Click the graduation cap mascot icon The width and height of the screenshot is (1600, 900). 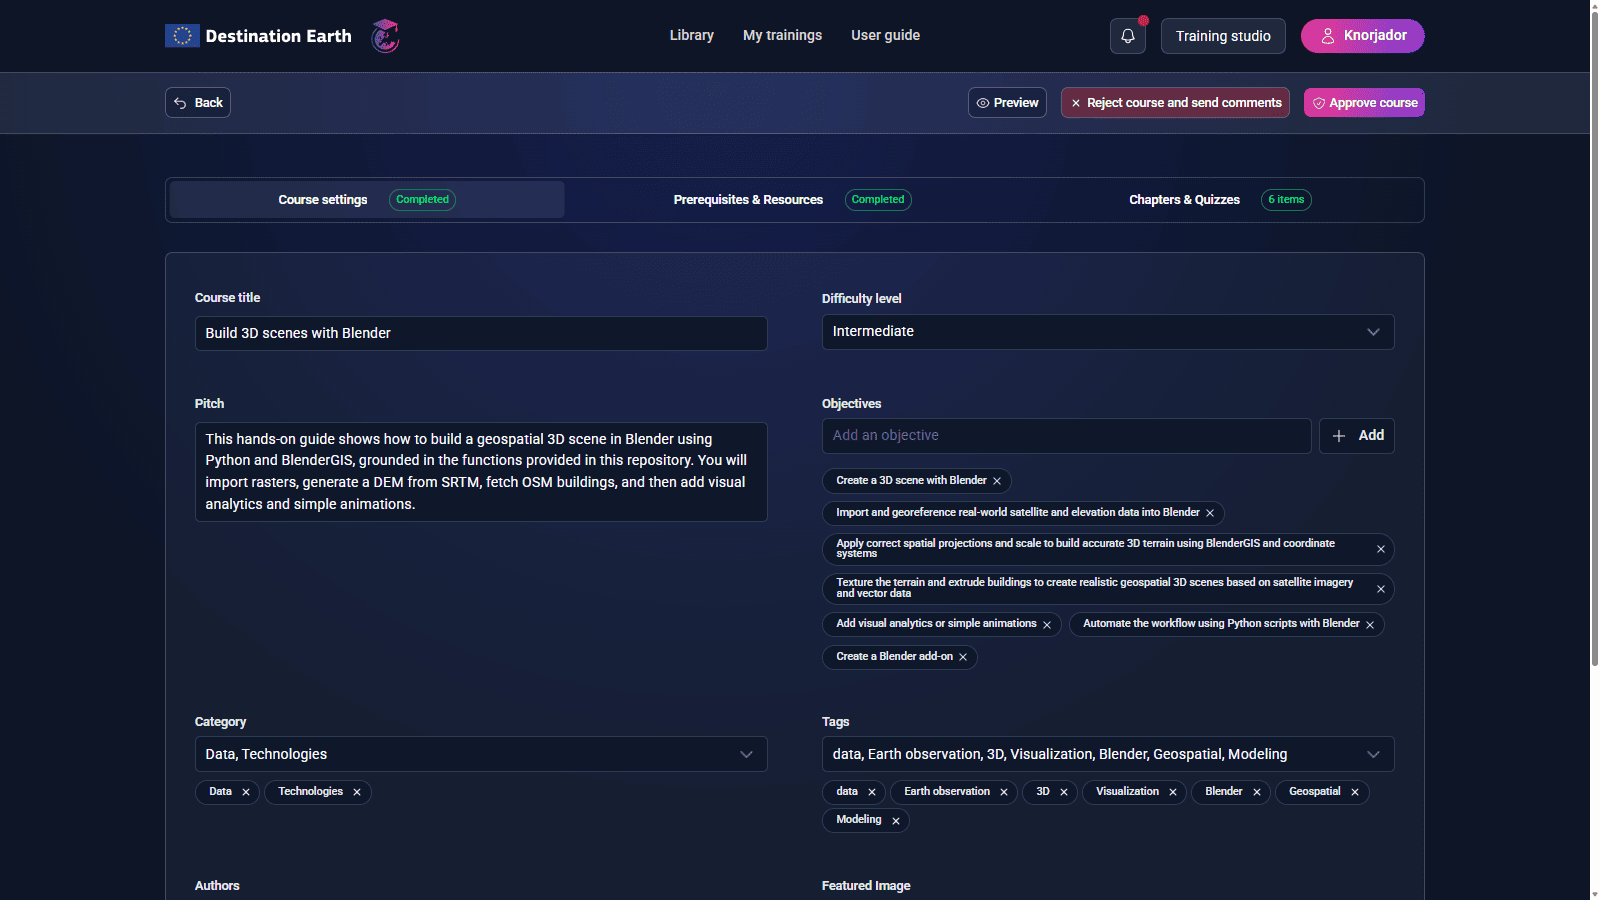(x=385, y=36)
